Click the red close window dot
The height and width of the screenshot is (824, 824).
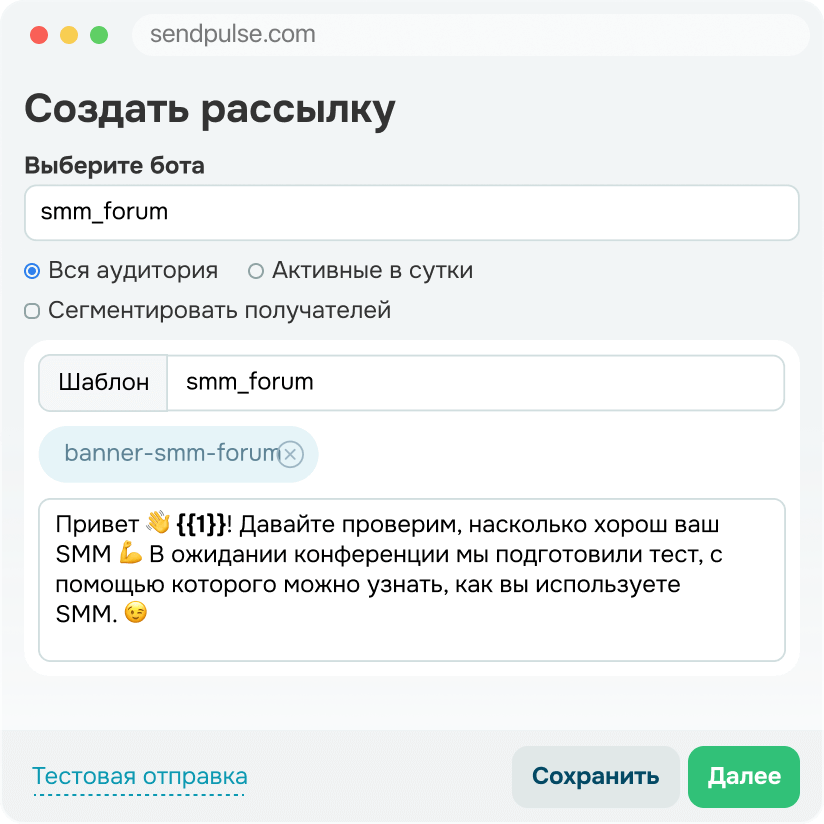(39, 35)
